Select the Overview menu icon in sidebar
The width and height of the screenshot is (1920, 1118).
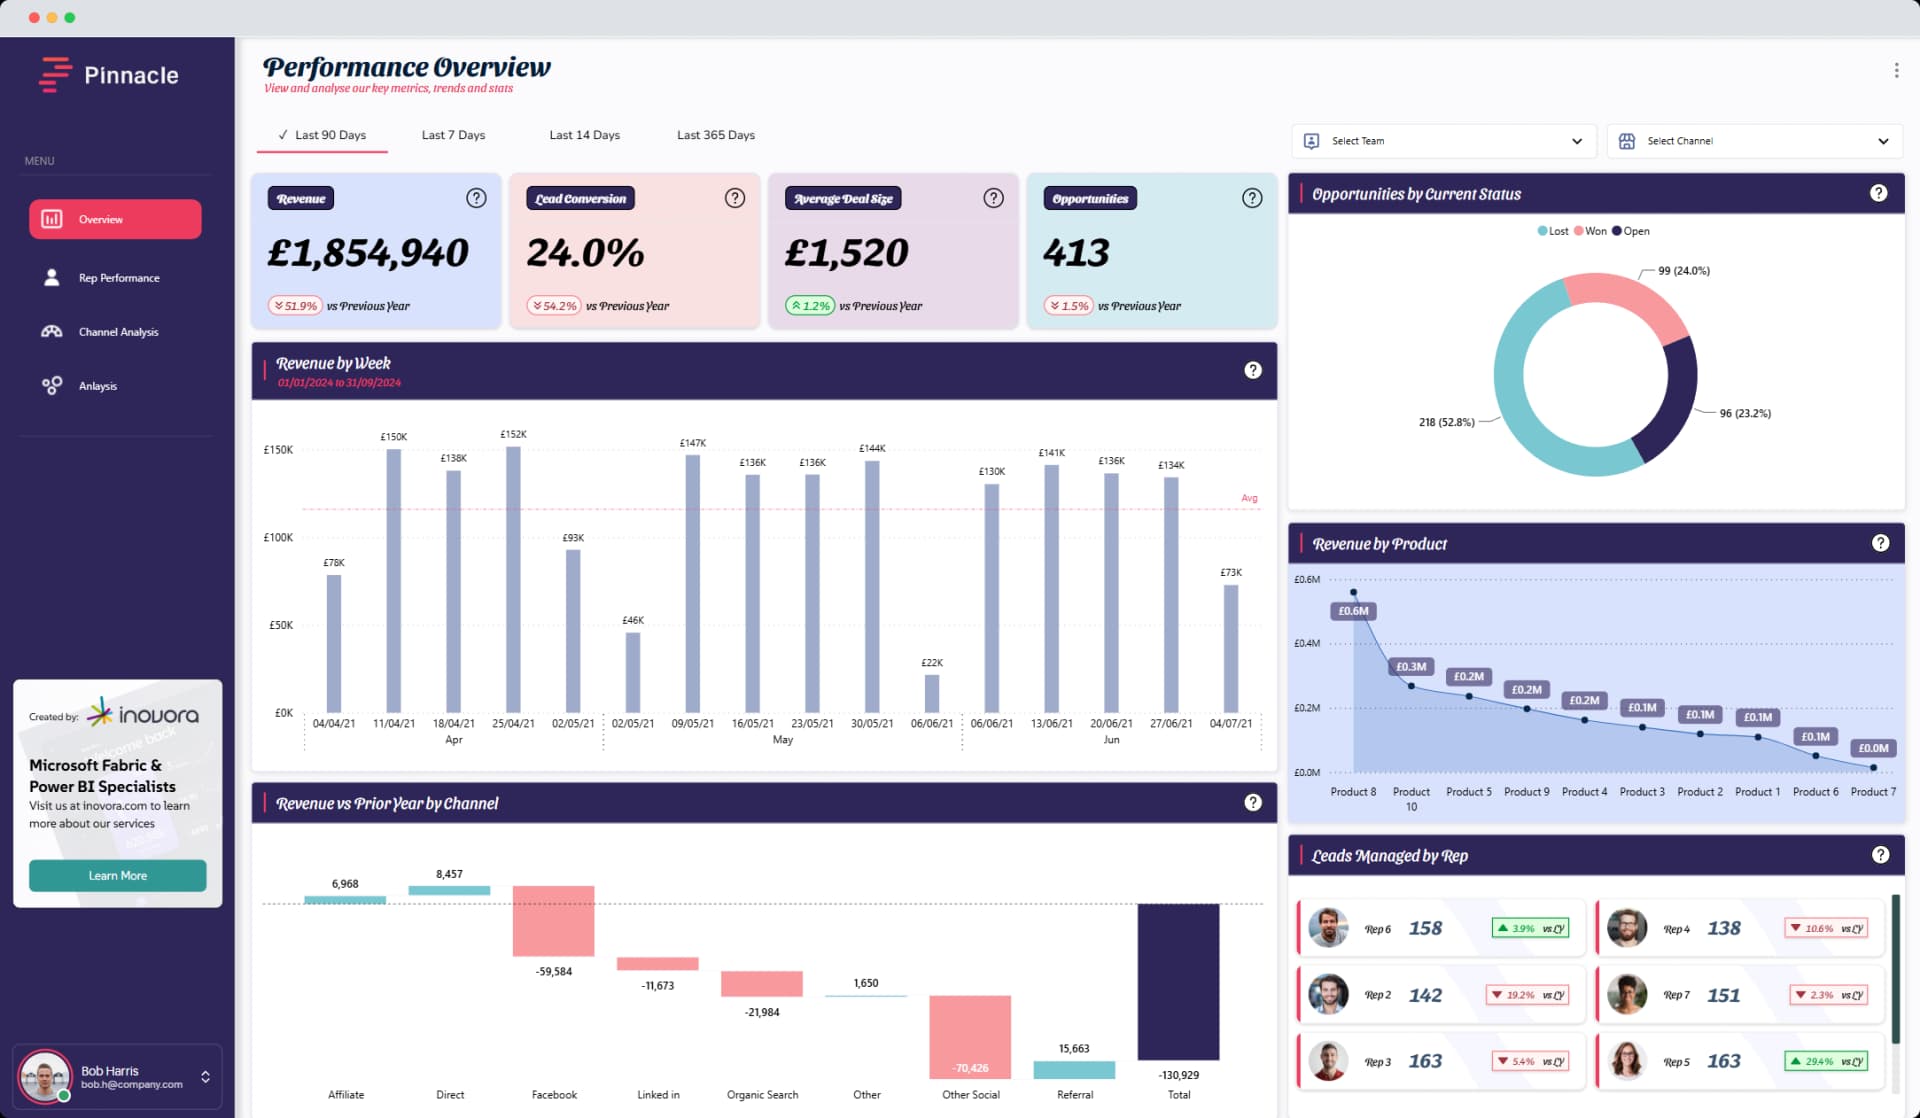[x=51, y=218]
